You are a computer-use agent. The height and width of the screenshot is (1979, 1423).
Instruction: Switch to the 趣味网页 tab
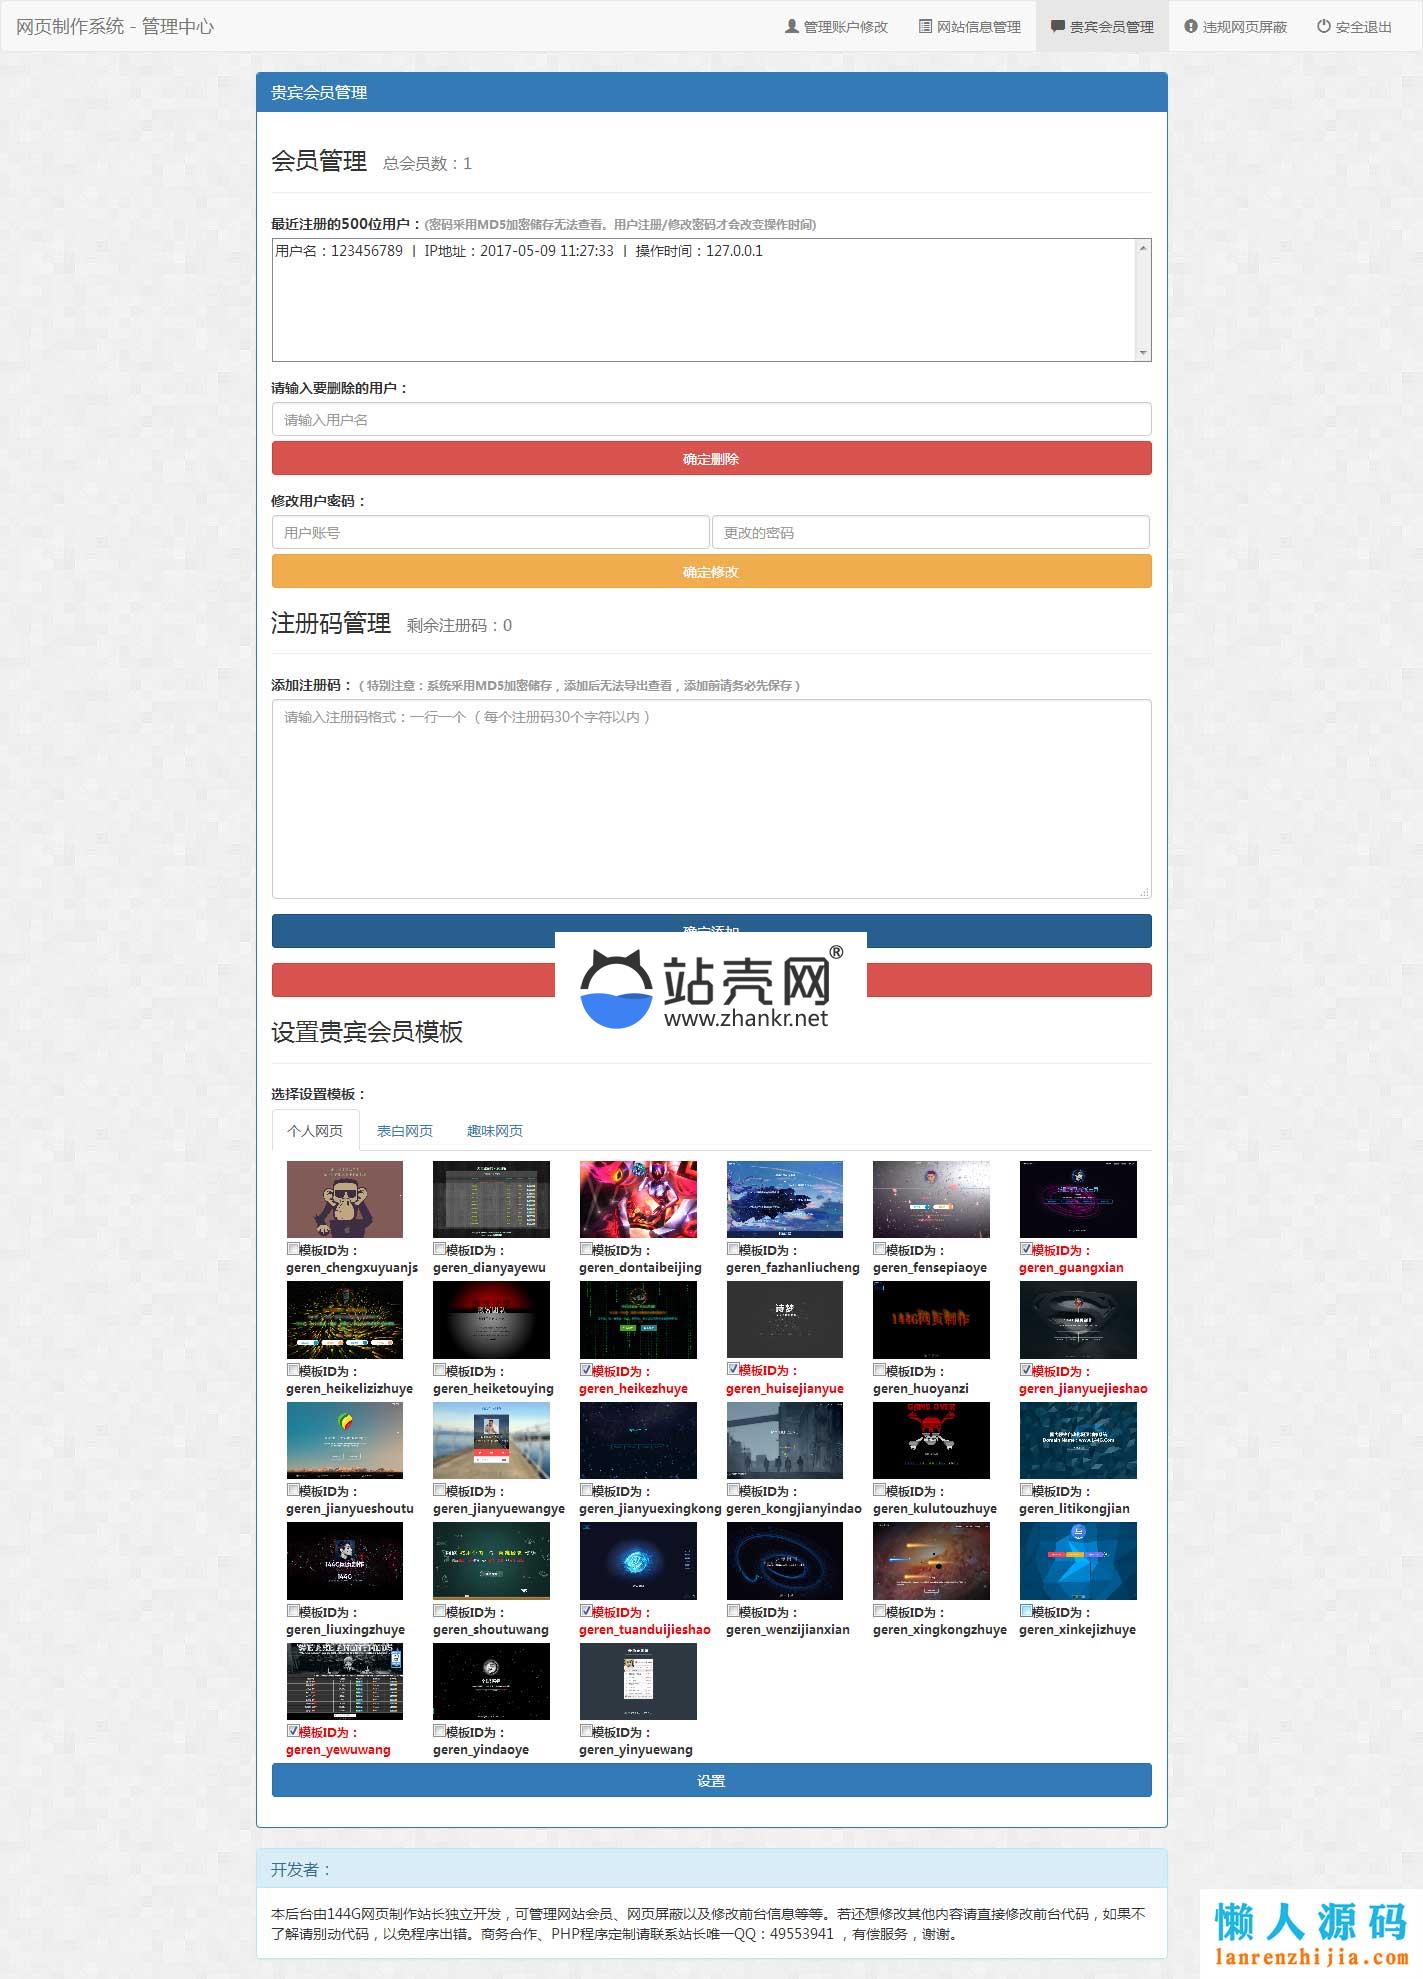(x=494, y=1131)
